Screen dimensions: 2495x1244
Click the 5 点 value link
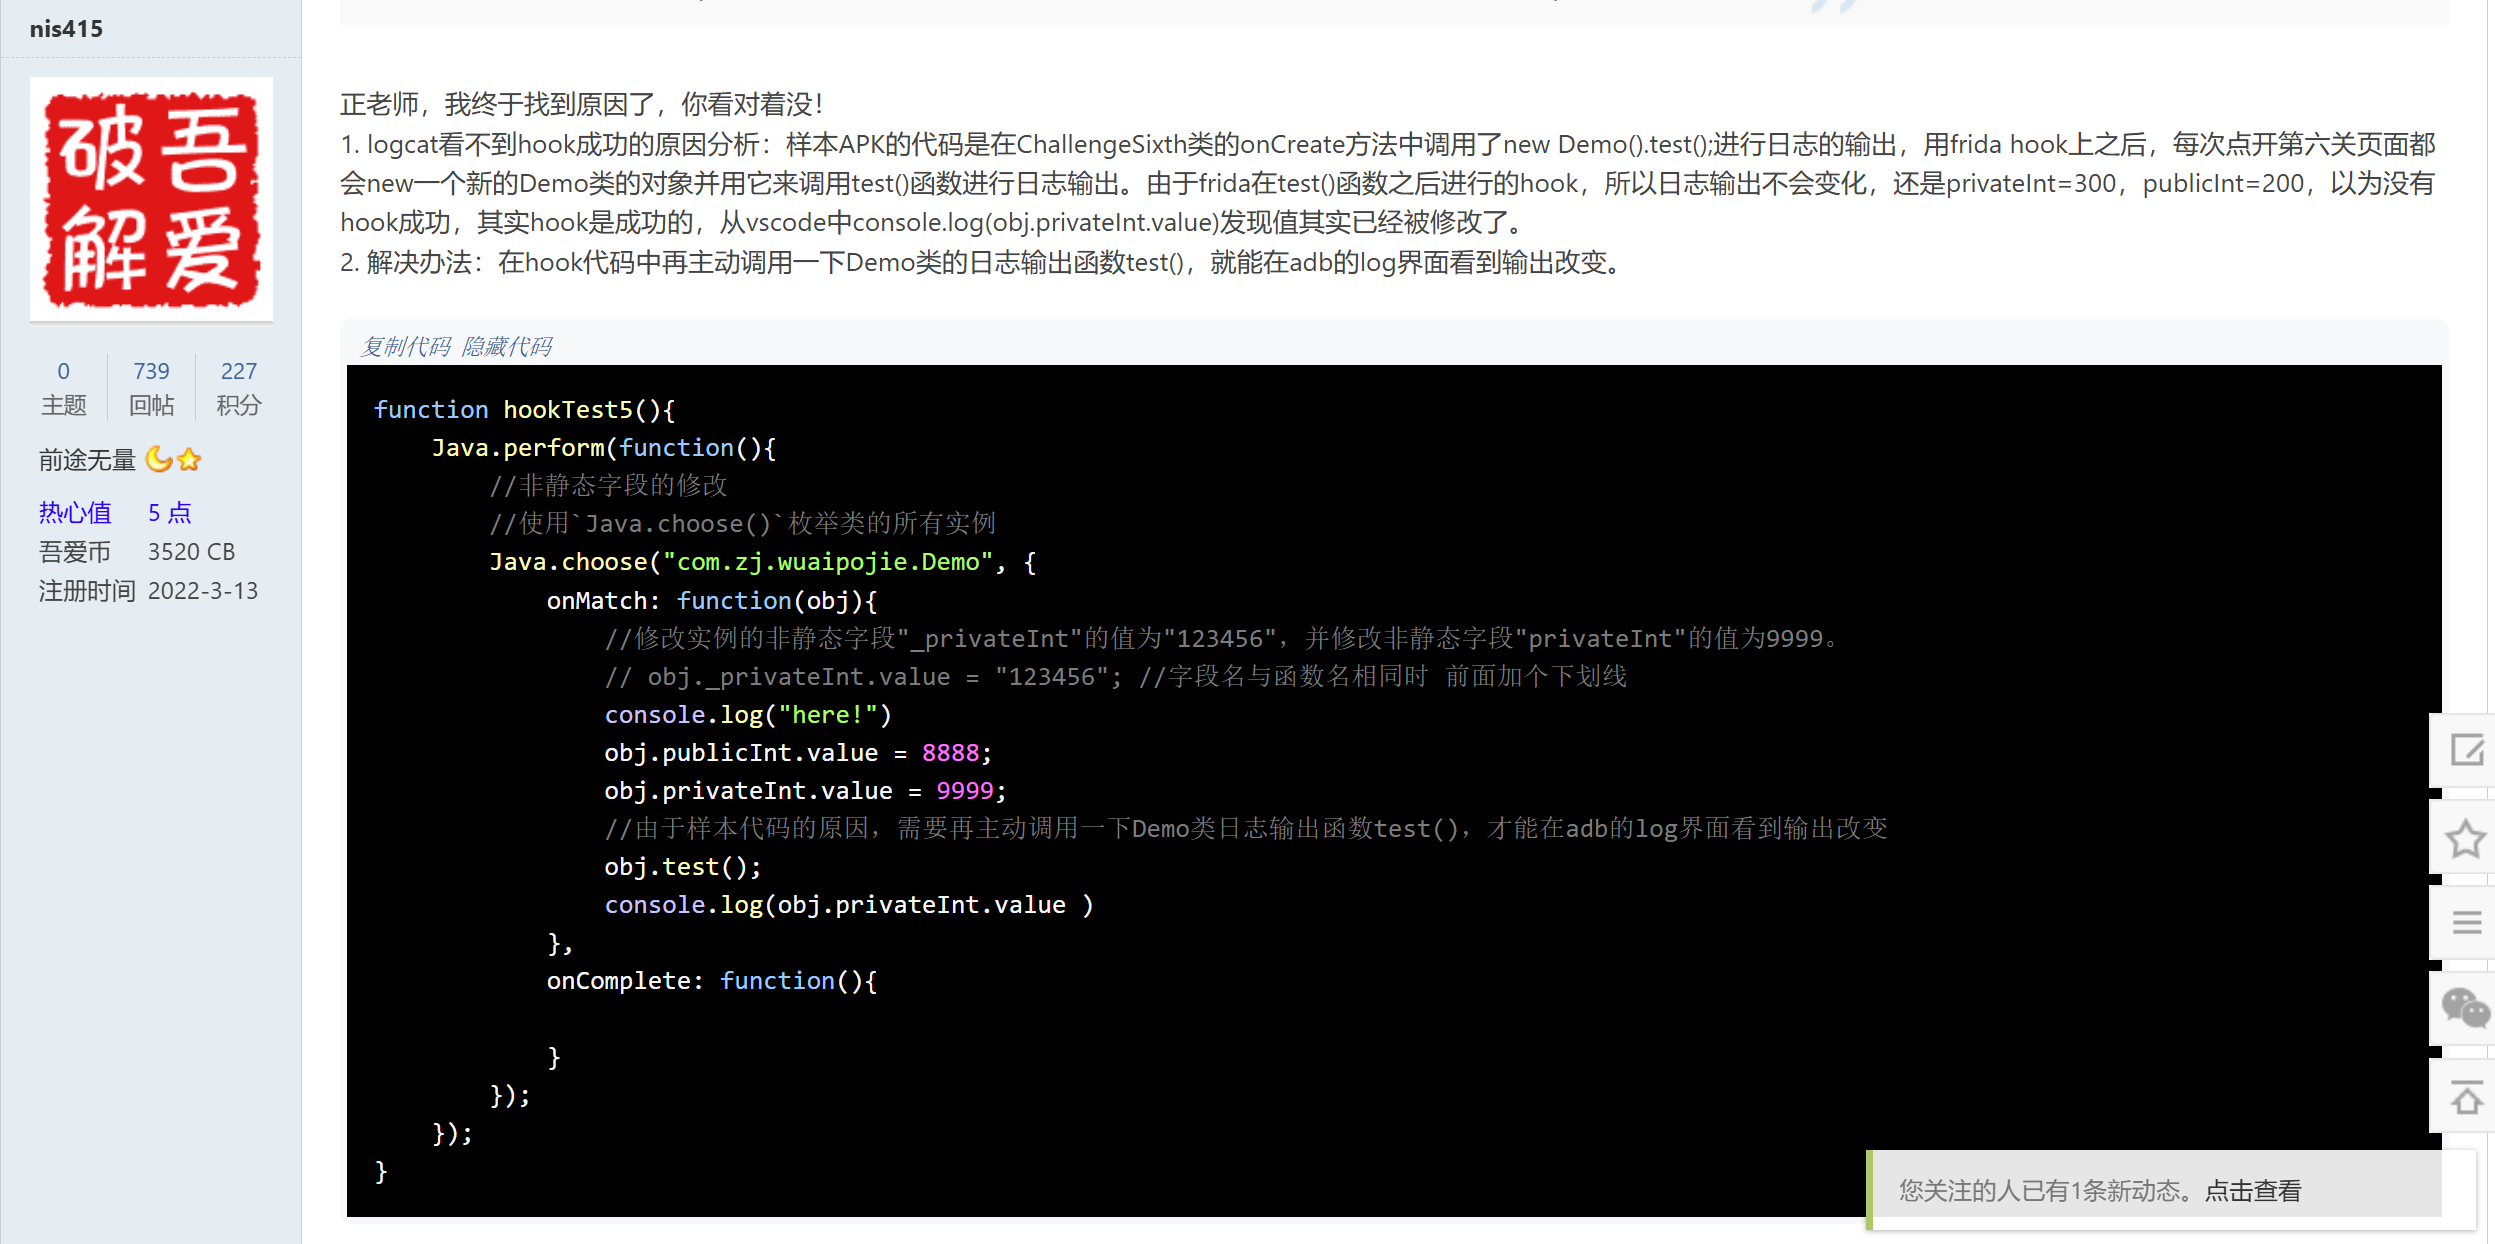pos(169,513)
